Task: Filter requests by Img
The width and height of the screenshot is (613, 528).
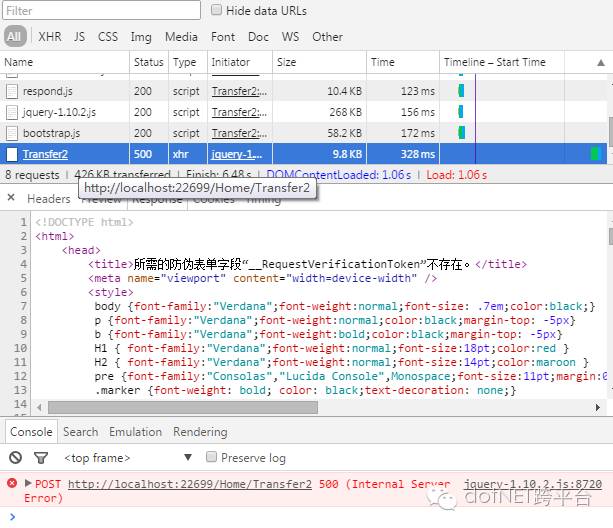Action: (x=141, y=37)
